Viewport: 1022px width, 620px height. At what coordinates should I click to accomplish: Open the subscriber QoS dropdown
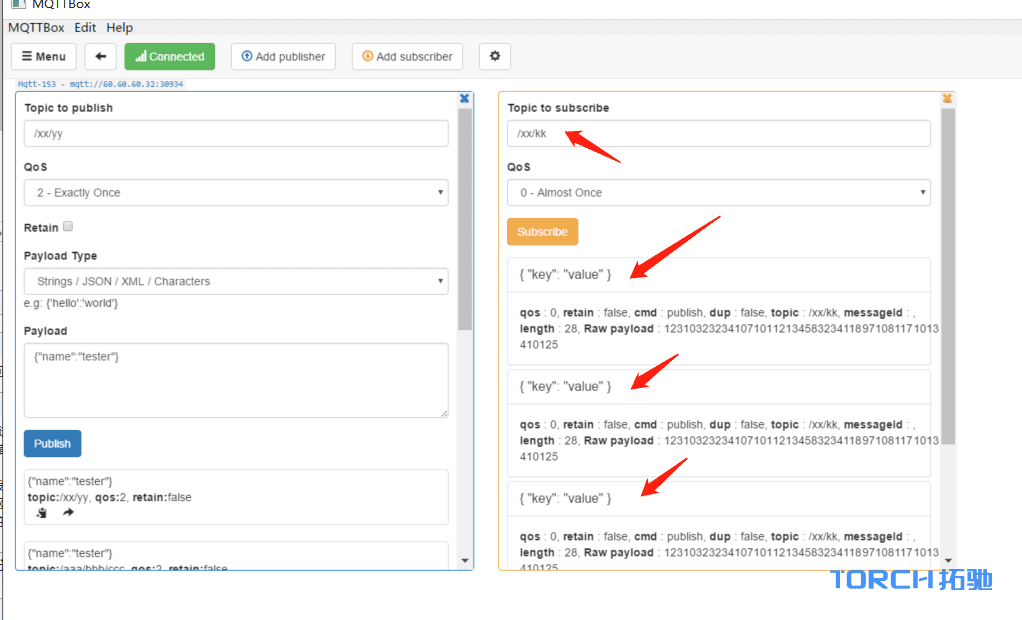718,192
